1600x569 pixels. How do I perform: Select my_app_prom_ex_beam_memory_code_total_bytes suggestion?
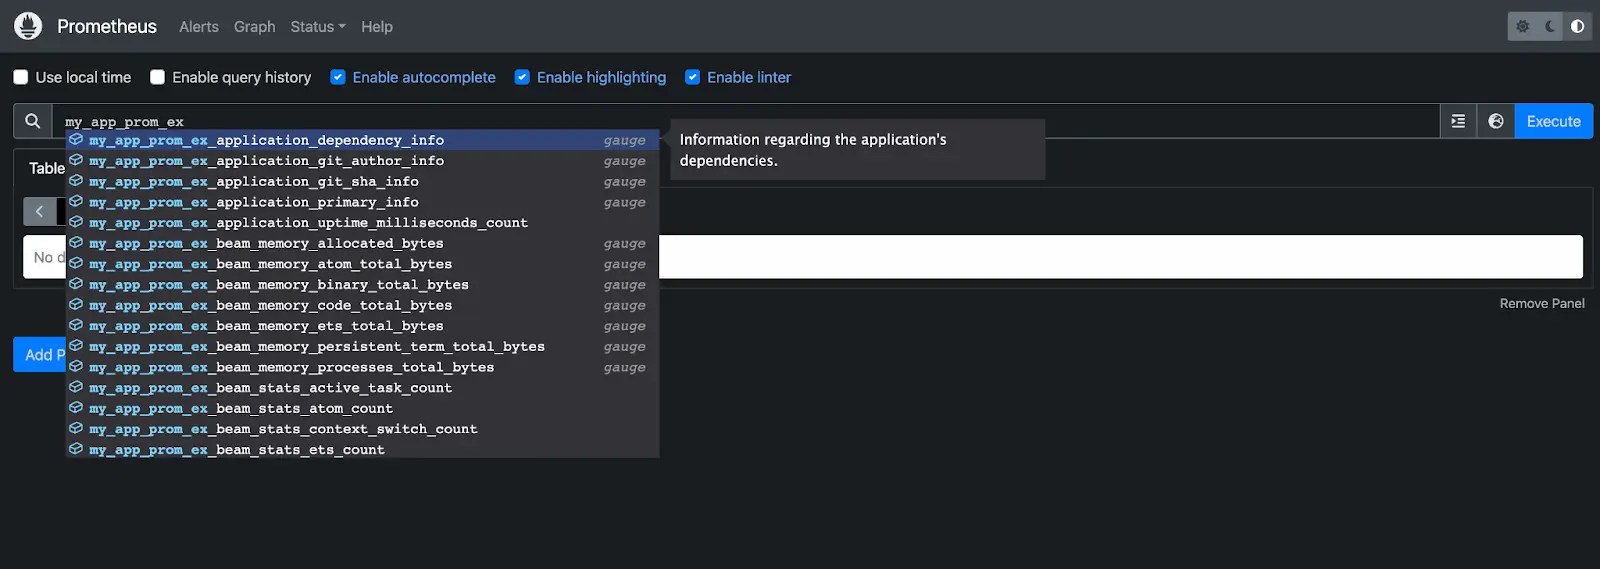click(362, 305)
